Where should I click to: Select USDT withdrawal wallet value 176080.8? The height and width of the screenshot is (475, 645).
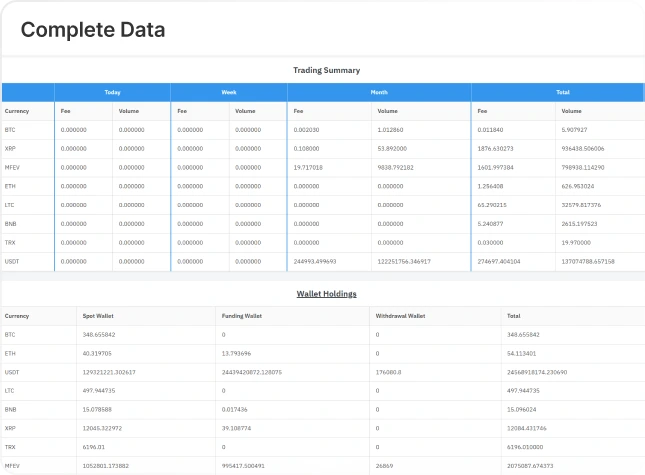[x=388, y=372]
